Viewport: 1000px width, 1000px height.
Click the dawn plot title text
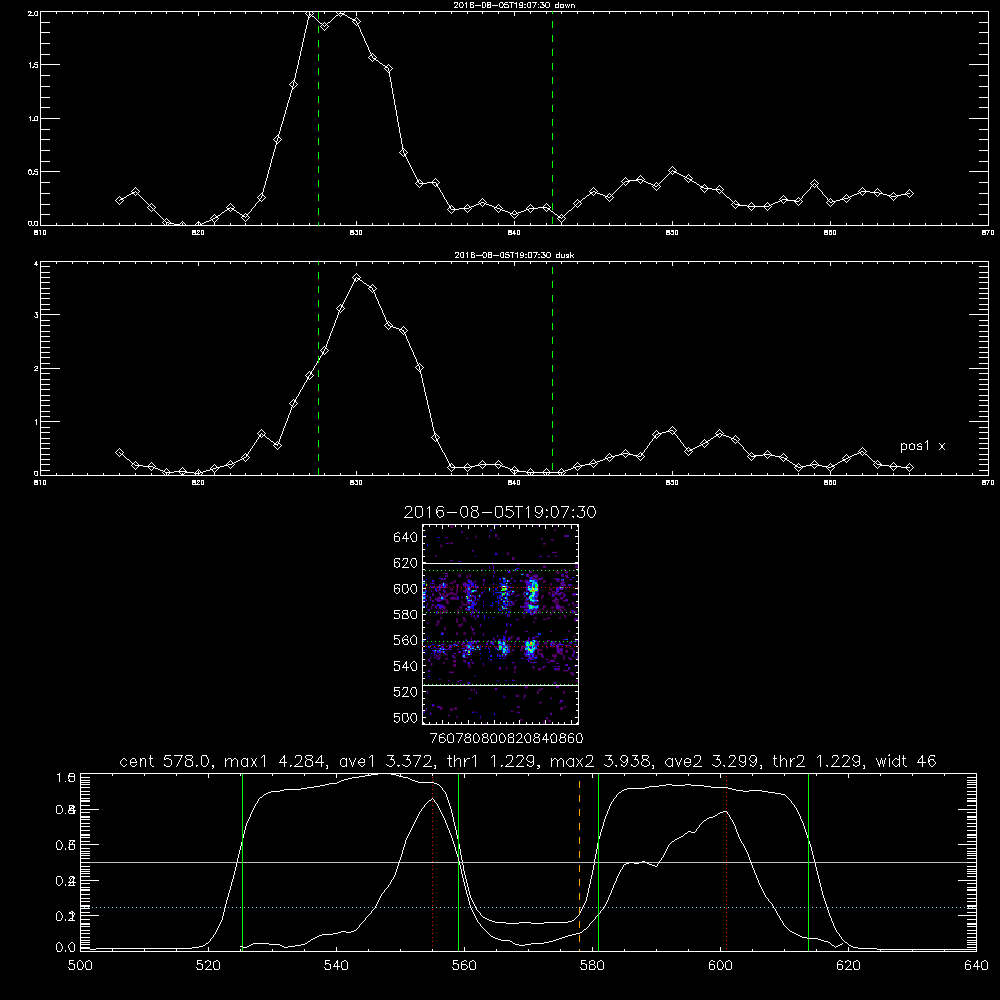tap(514, 5)
